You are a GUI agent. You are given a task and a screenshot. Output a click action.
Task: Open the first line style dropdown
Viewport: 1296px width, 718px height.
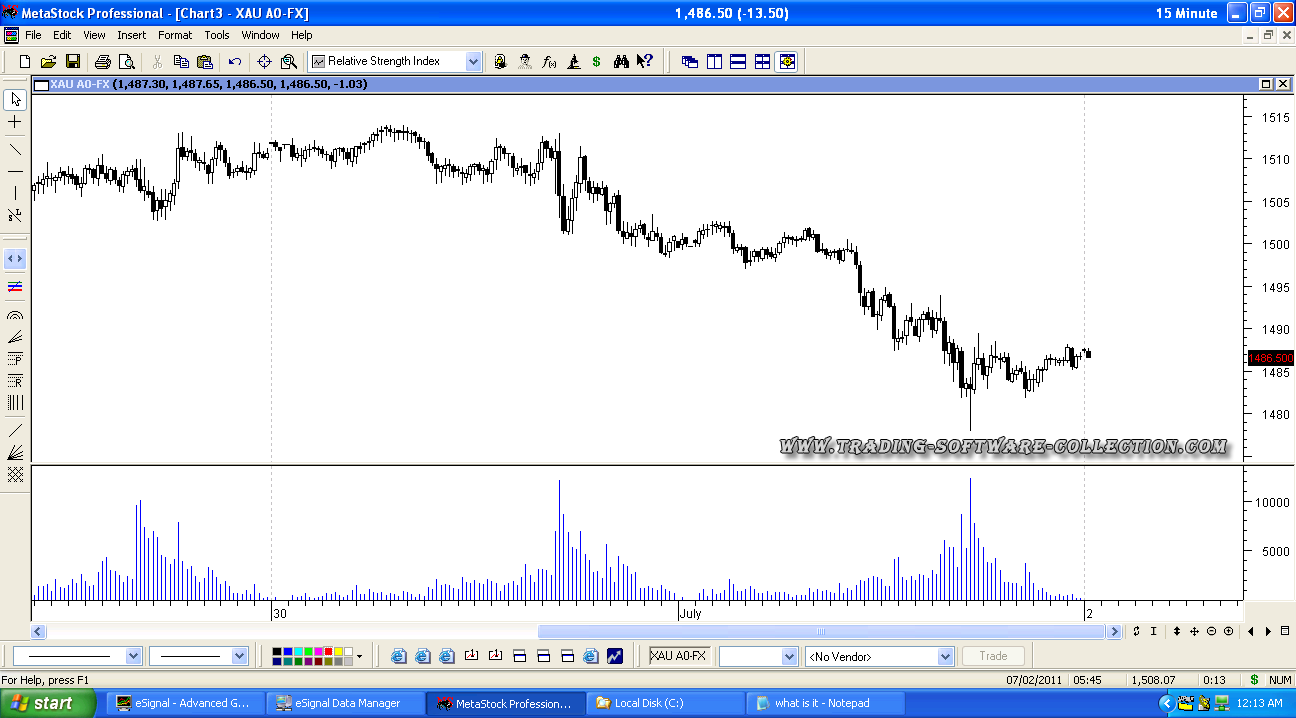click(x=134, y=657)
